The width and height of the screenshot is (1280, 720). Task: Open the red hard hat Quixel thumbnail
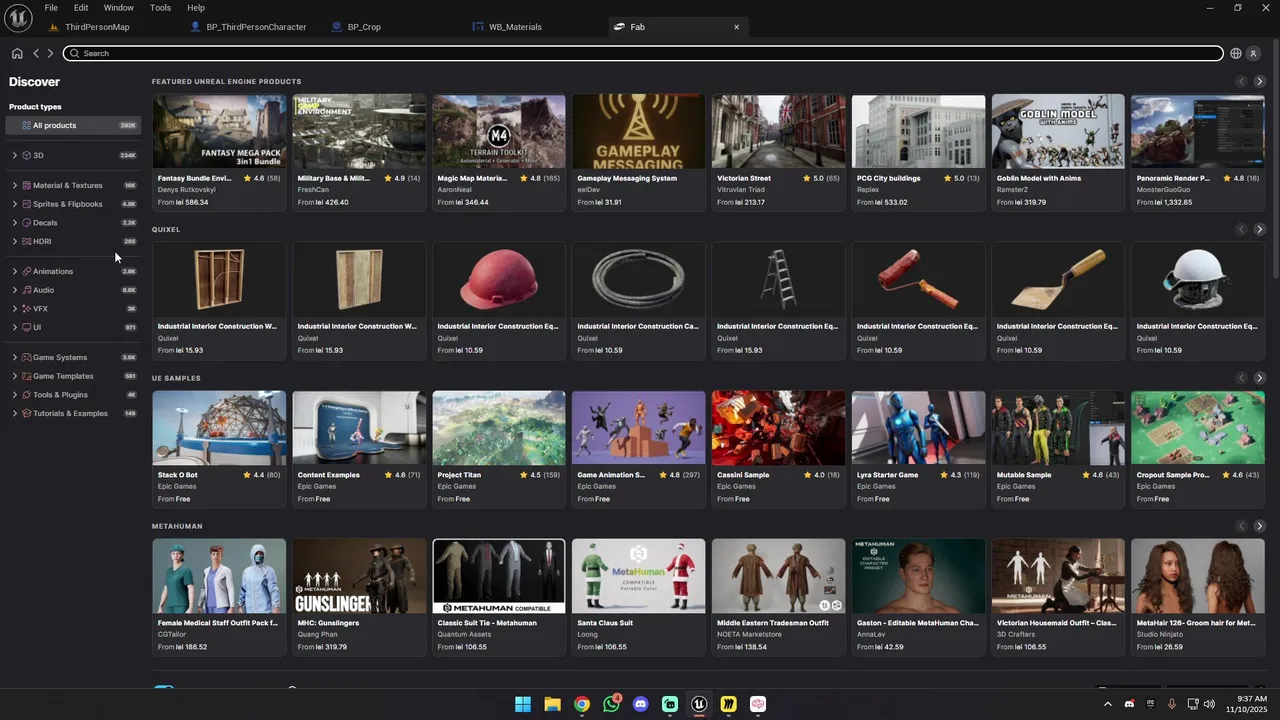tap(499, 279)
